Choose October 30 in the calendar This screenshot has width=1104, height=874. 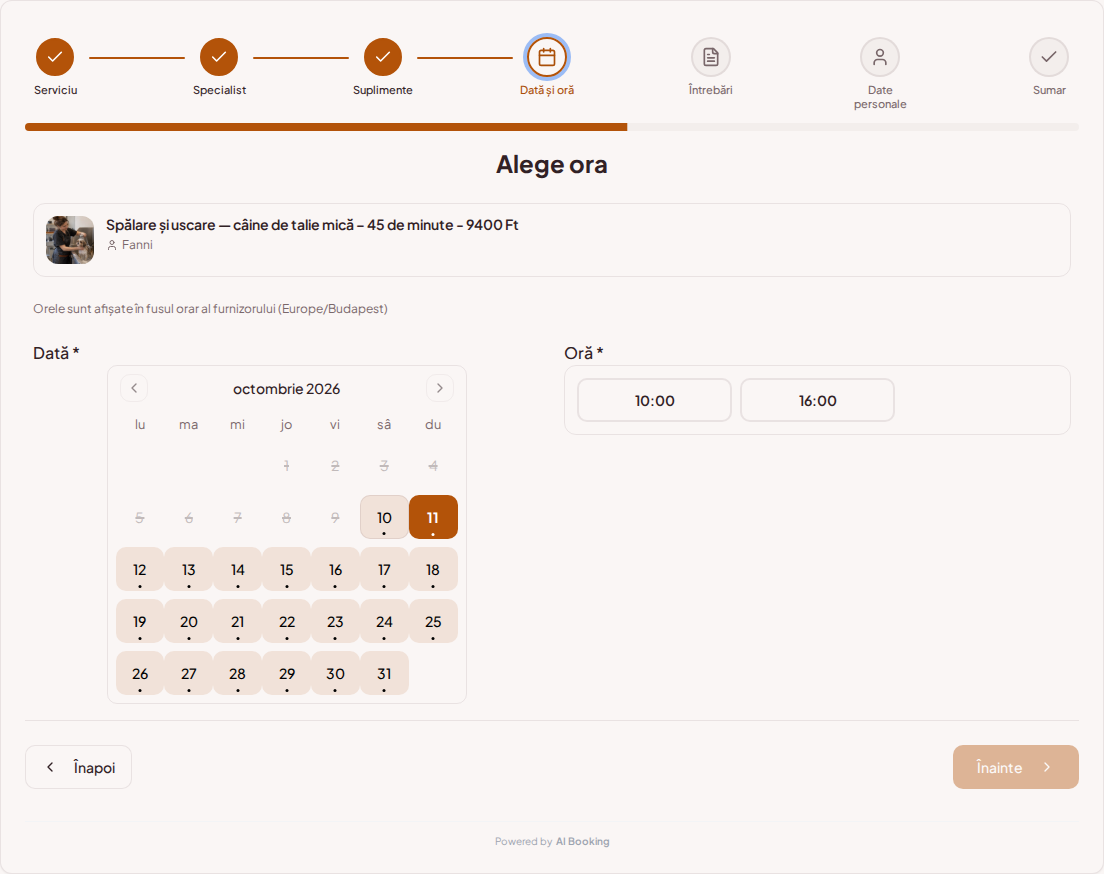pos(335,673)
